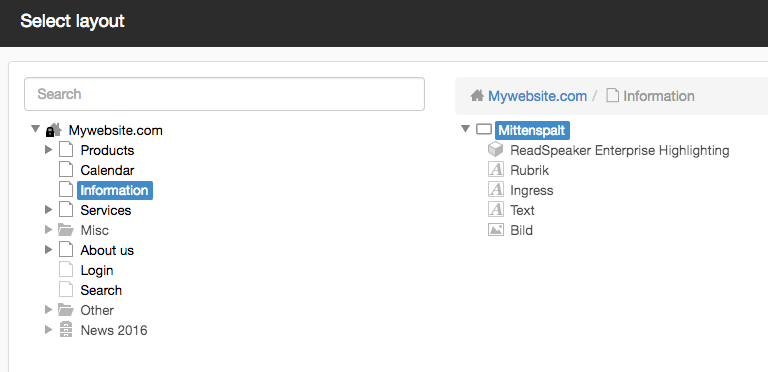Select ReadSpeaker Enterprise Highlighting module

620,150
